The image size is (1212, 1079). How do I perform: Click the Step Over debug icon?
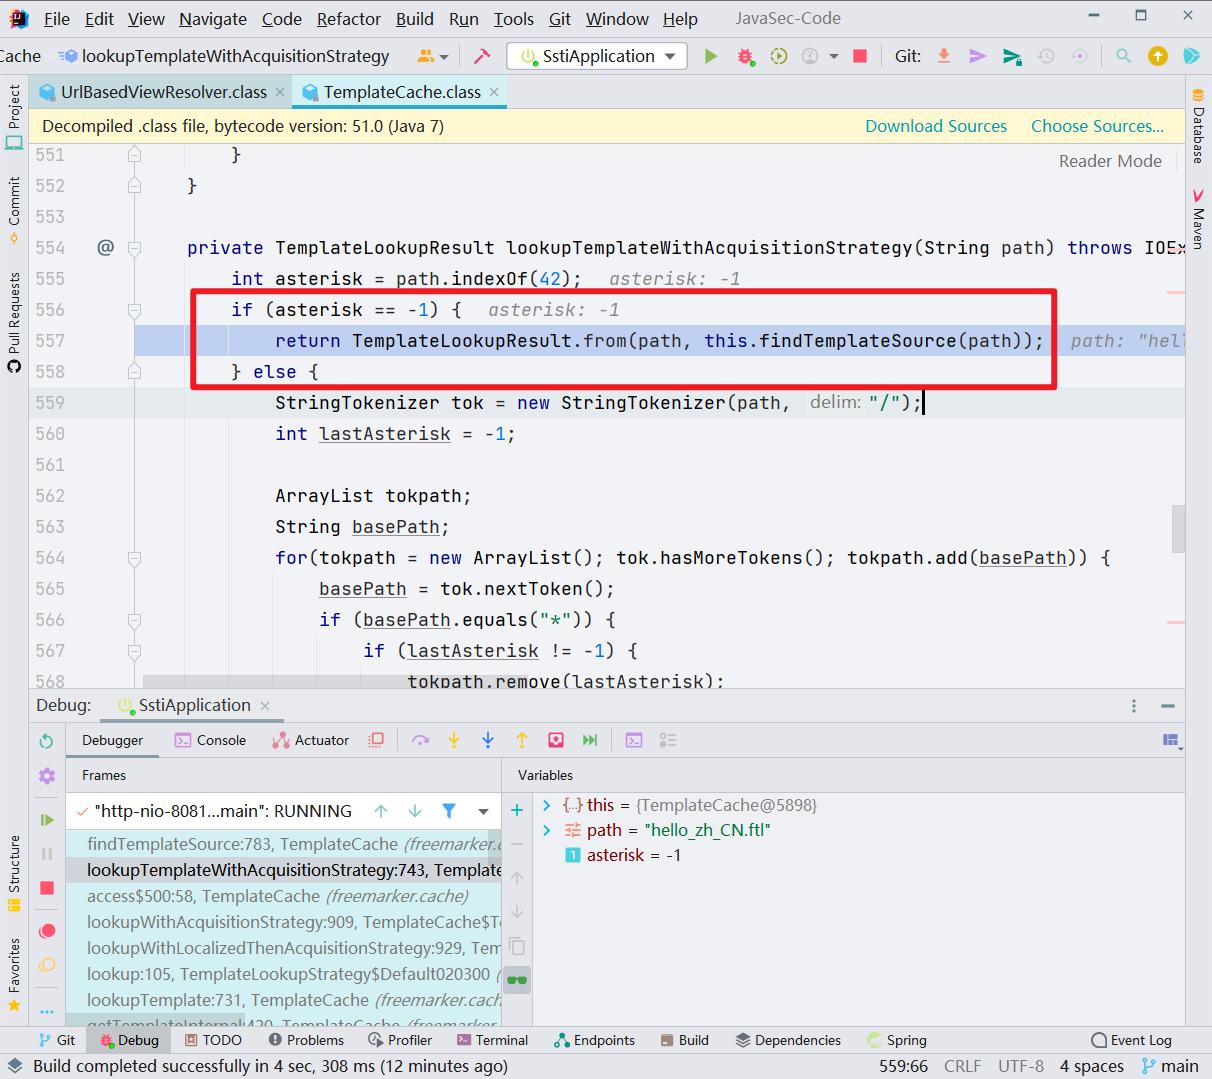point(420,740)
